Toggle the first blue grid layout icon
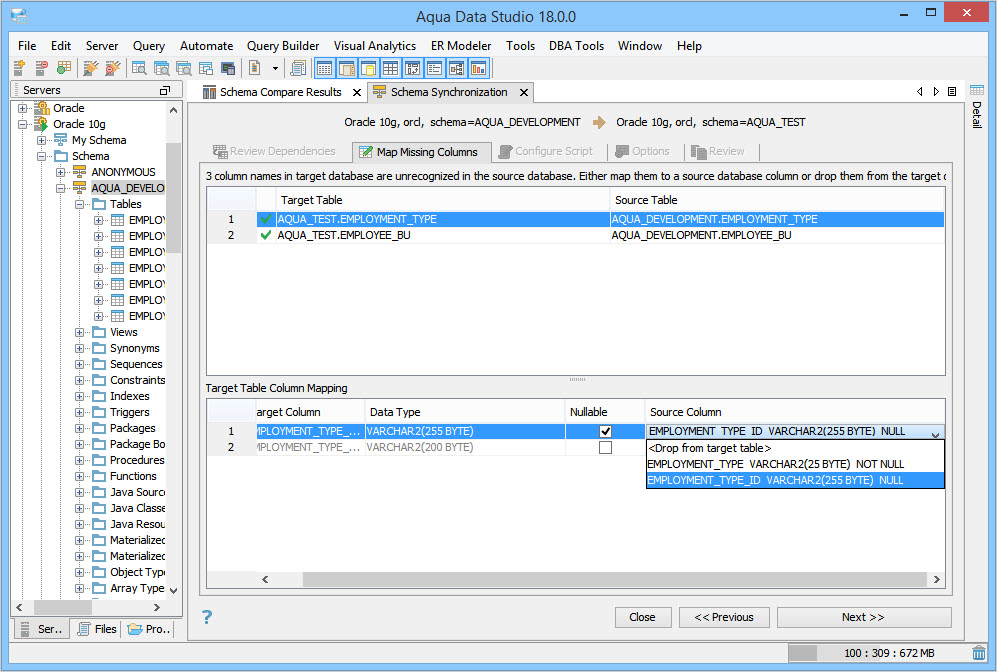 (x=324, y=68)
